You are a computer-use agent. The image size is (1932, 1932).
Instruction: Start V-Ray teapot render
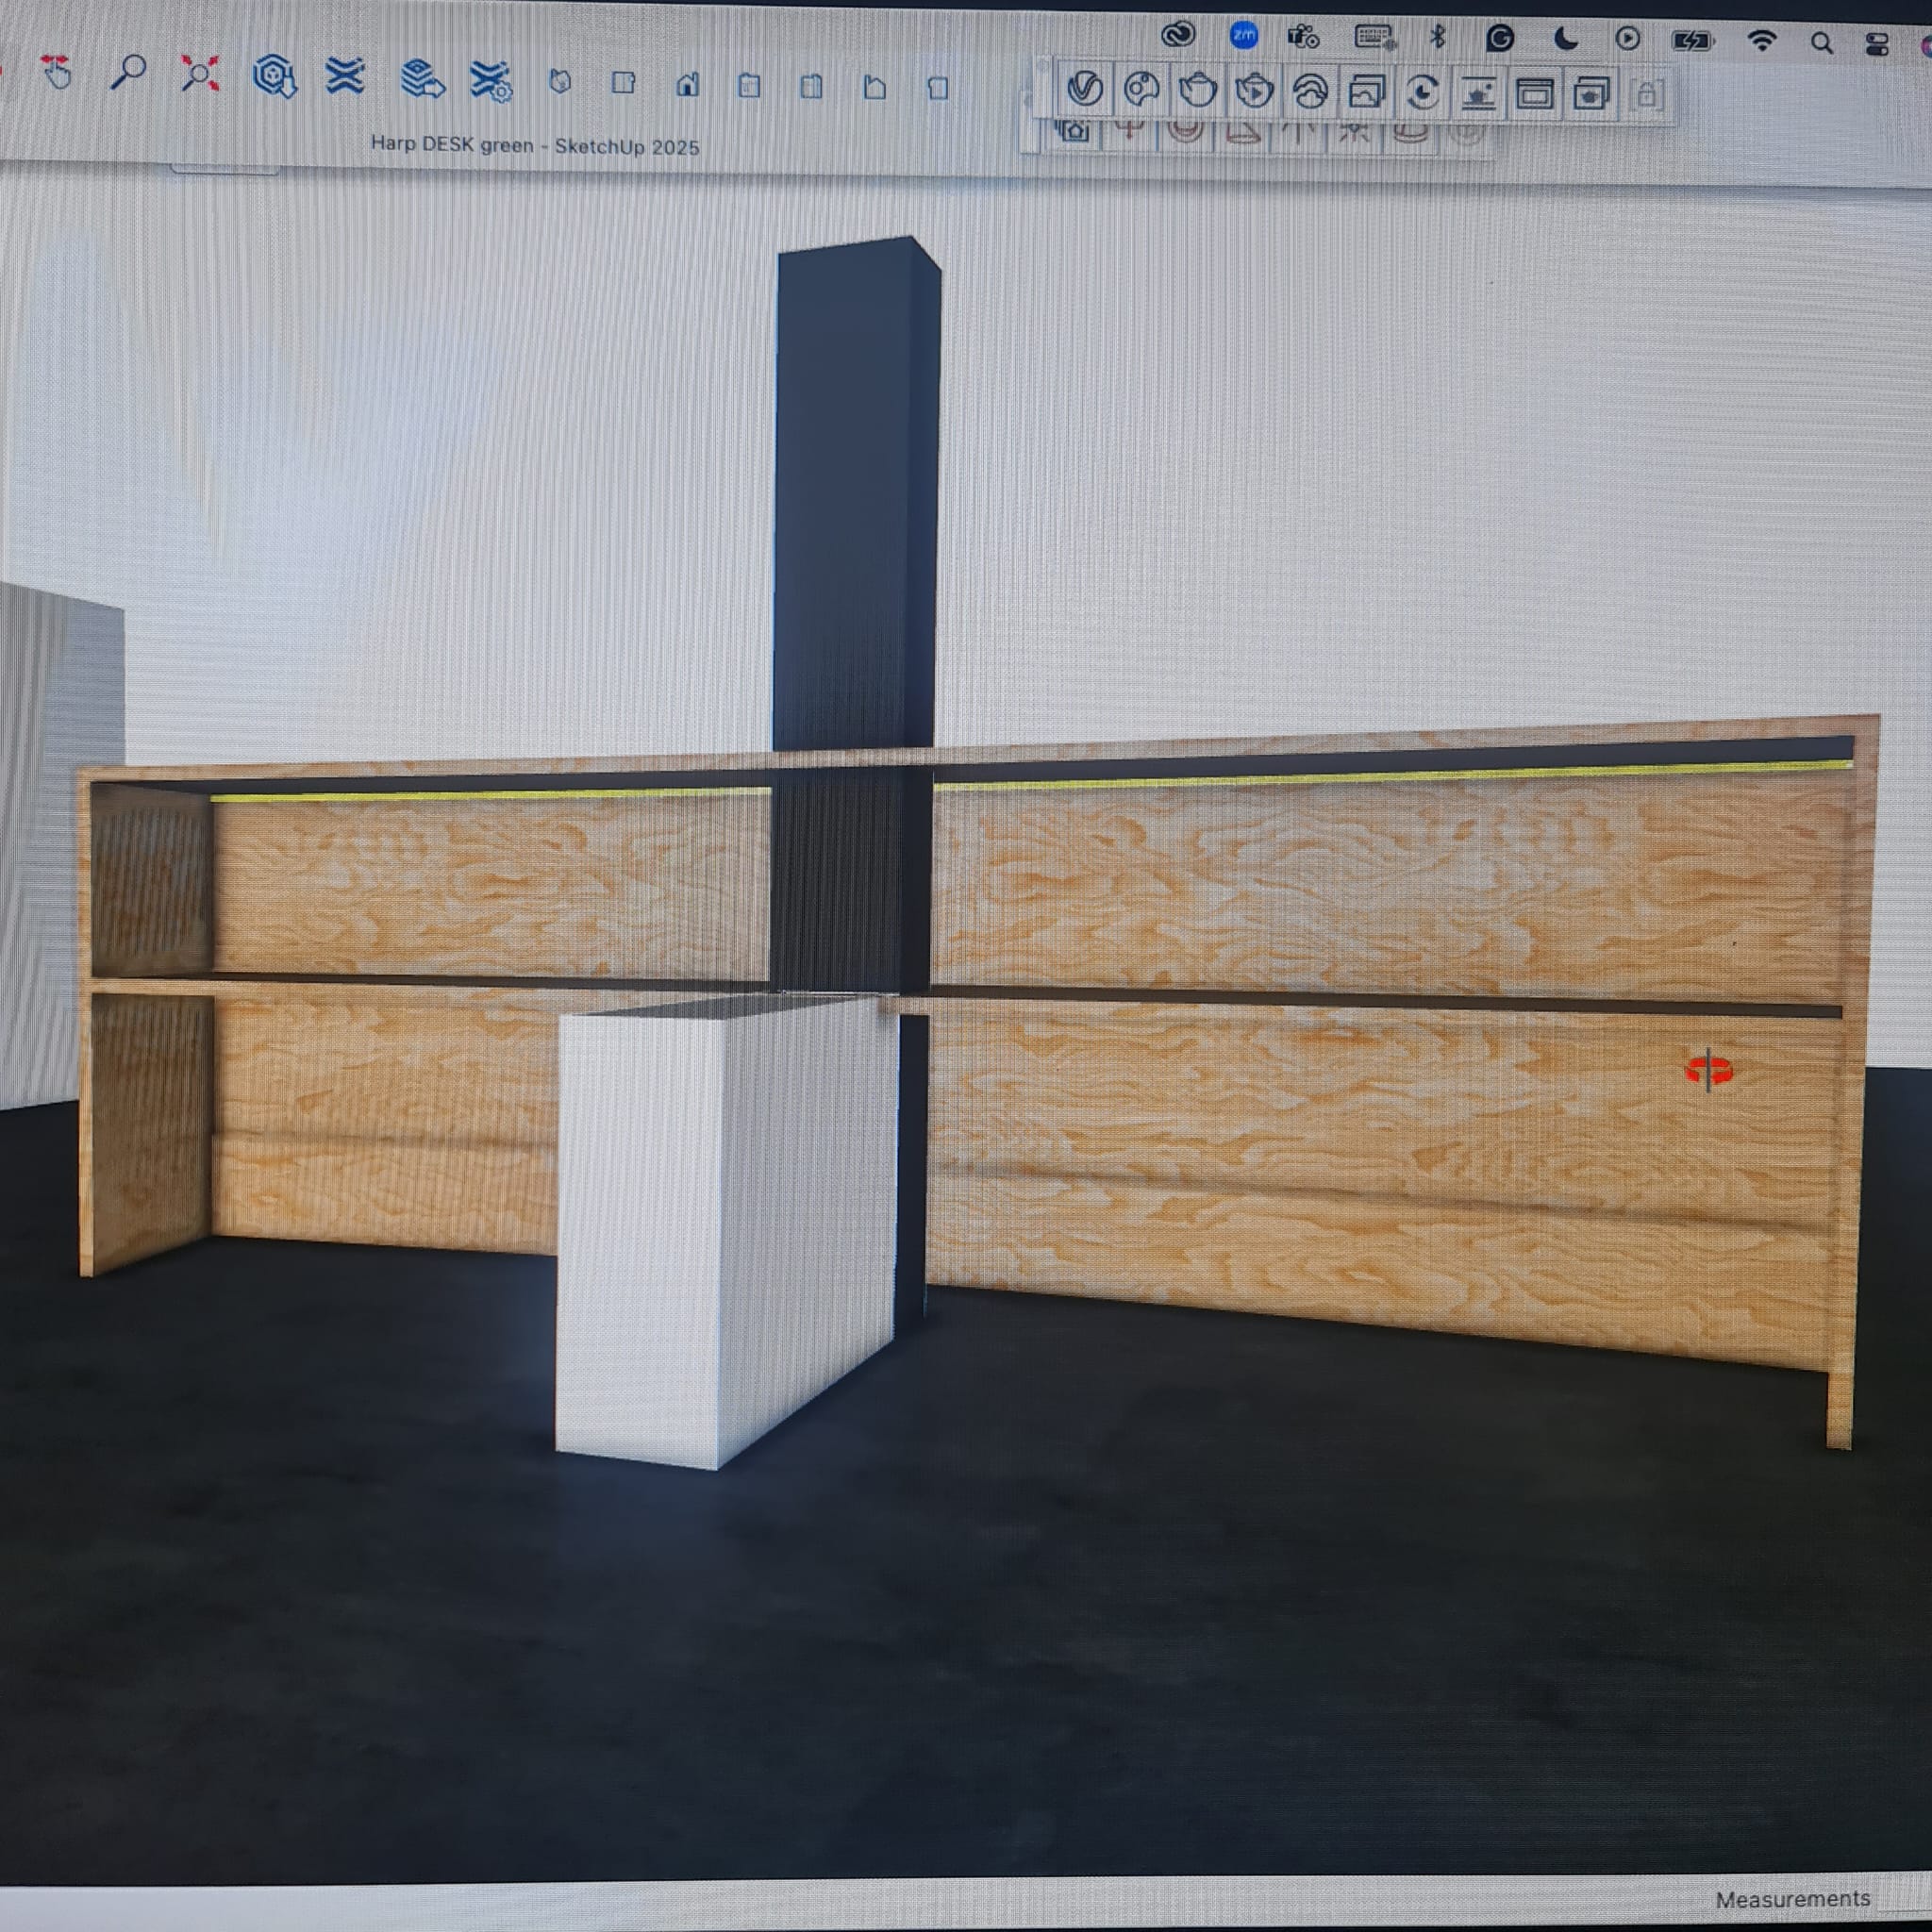1197,91
